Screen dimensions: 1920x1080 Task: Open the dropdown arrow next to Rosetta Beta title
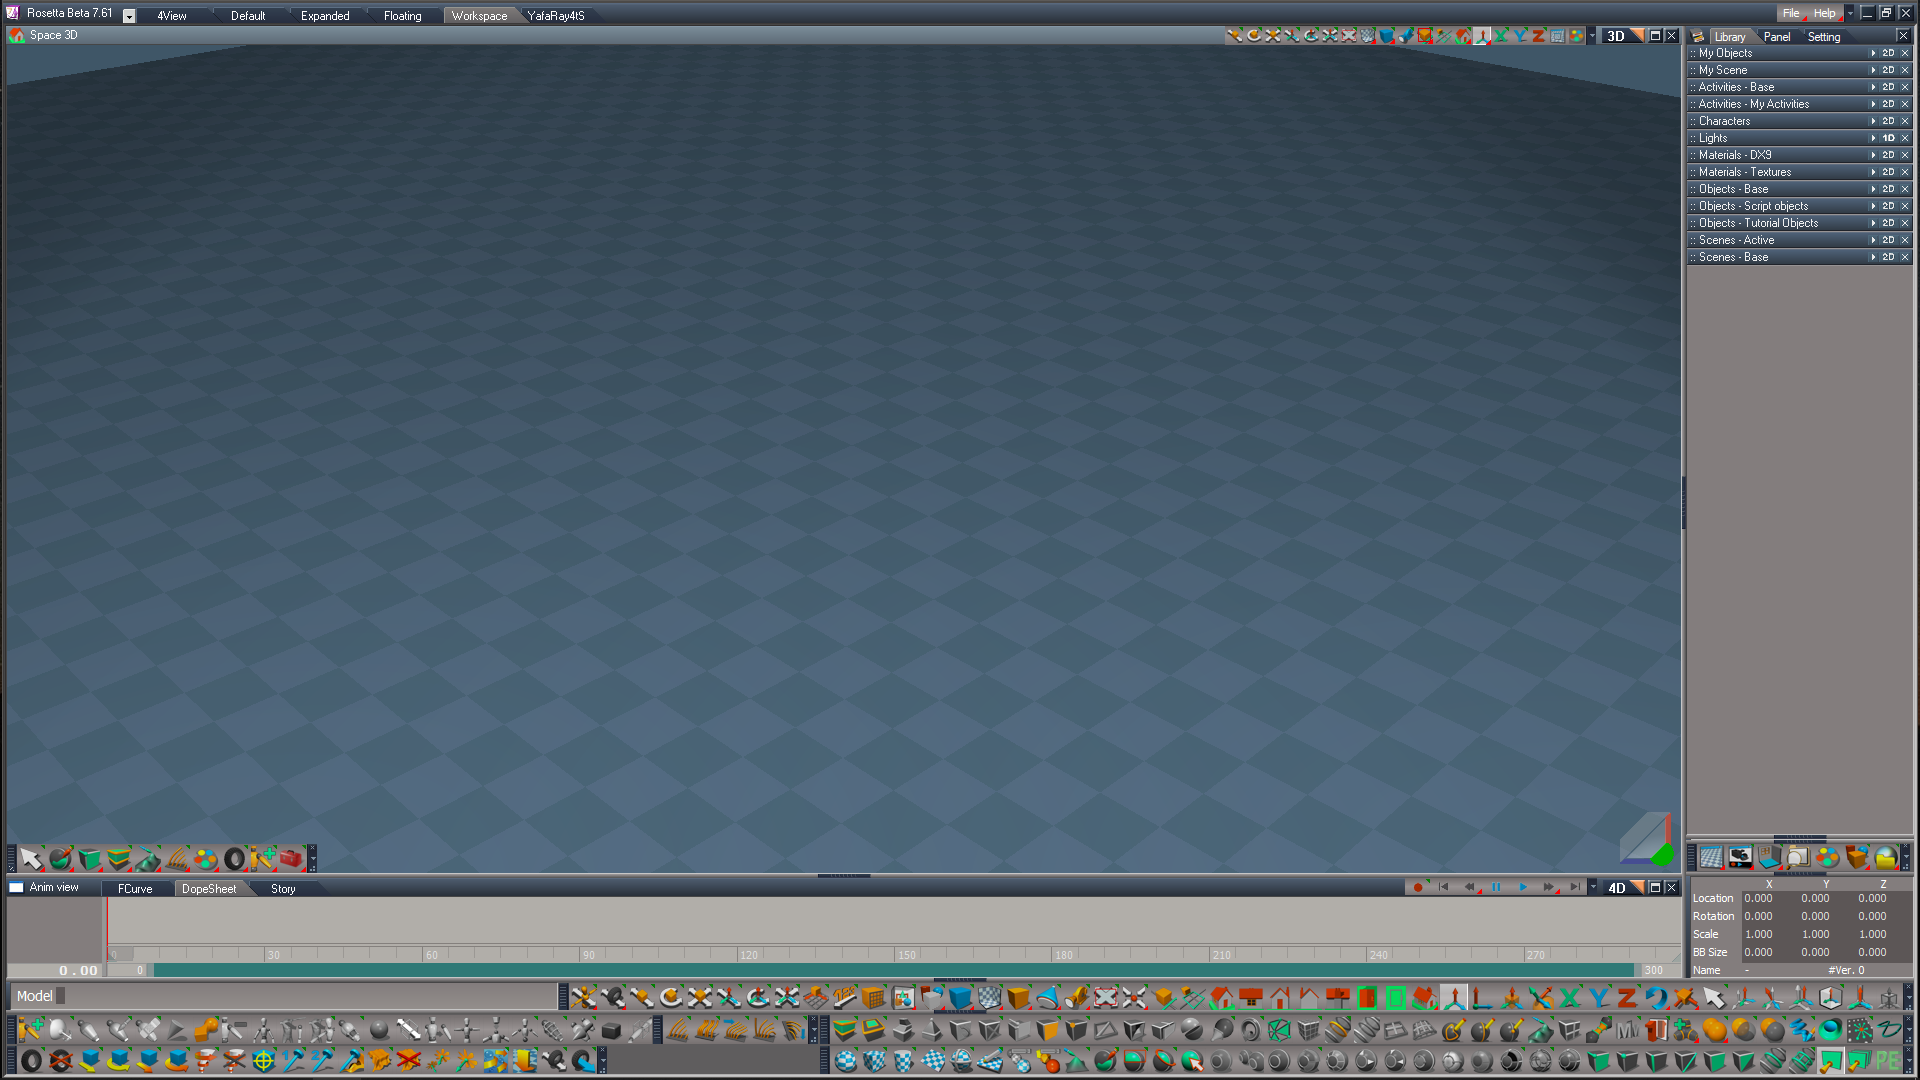coord(129,16)
